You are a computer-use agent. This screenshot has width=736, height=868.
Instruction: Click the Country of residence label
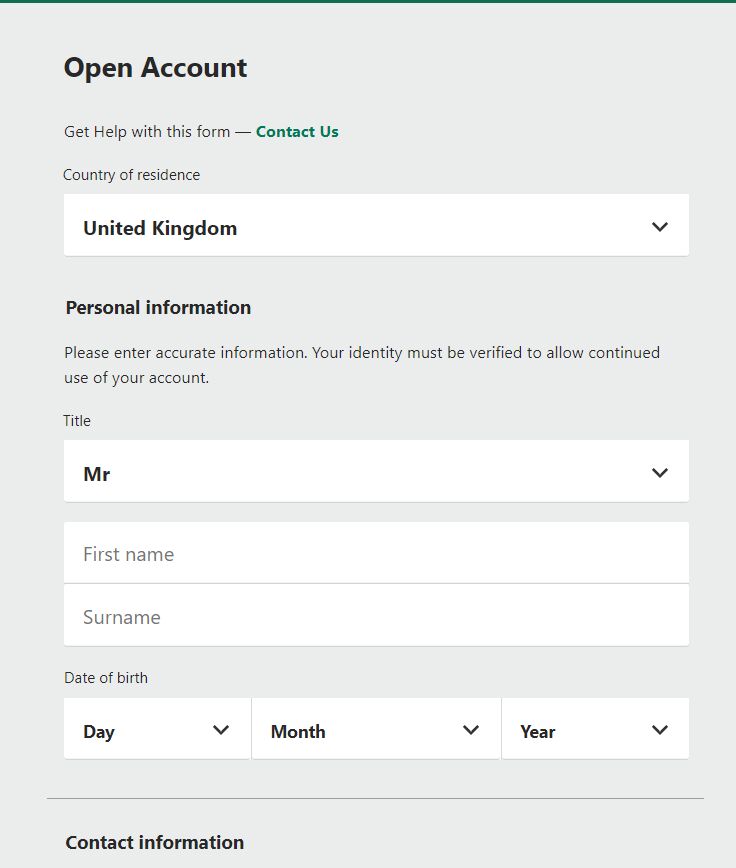tap(132, 175)
